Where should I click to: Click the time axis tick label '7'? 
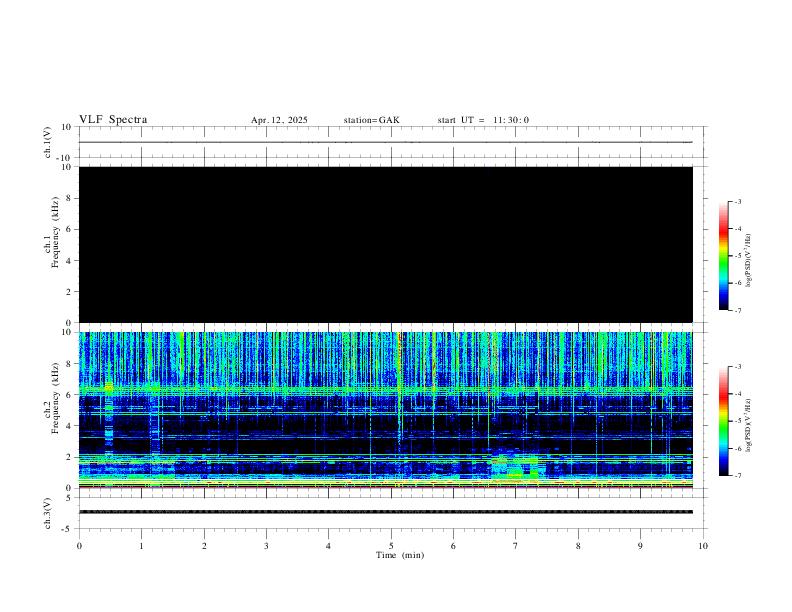[x=516, y=546]
